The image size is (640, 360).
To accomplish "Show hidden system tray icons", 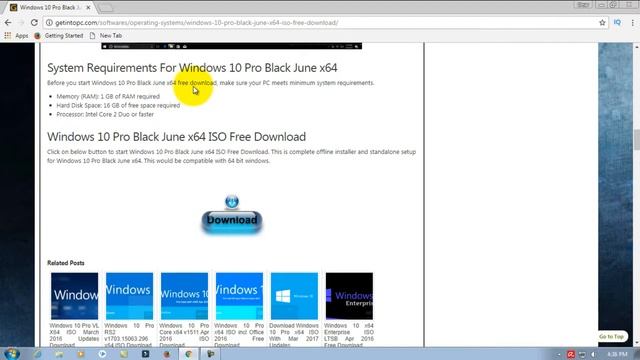I will (x=559, y=354).
